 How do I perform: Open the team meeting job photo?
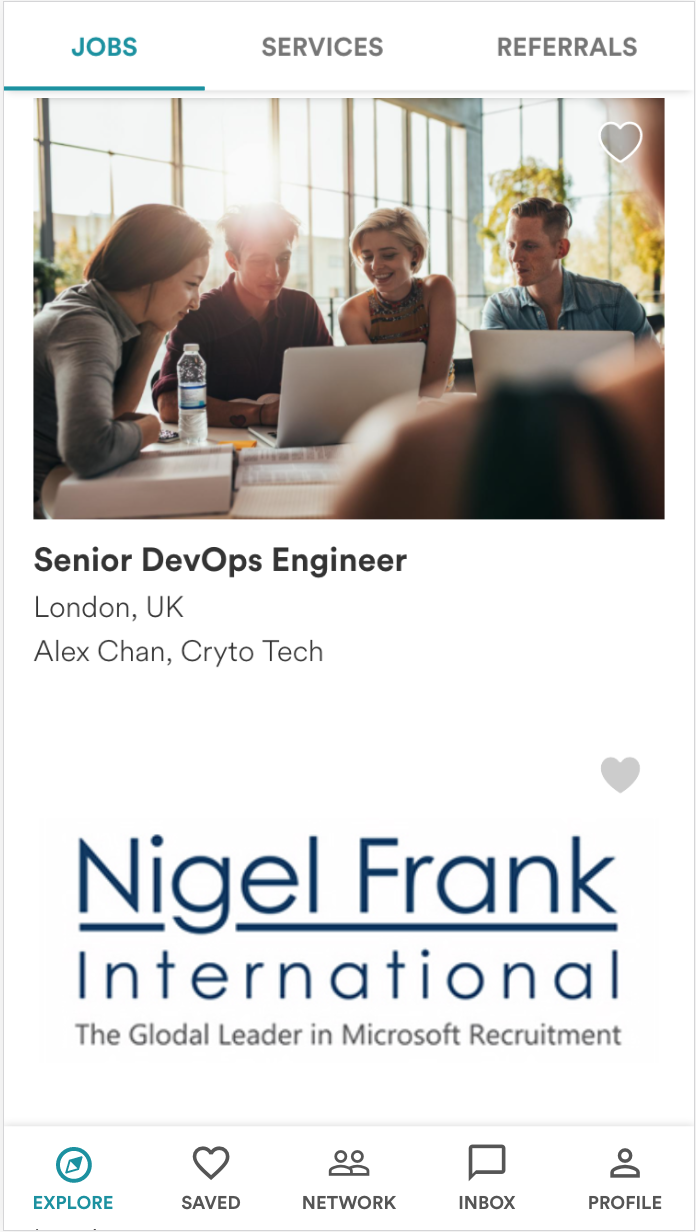349,308
